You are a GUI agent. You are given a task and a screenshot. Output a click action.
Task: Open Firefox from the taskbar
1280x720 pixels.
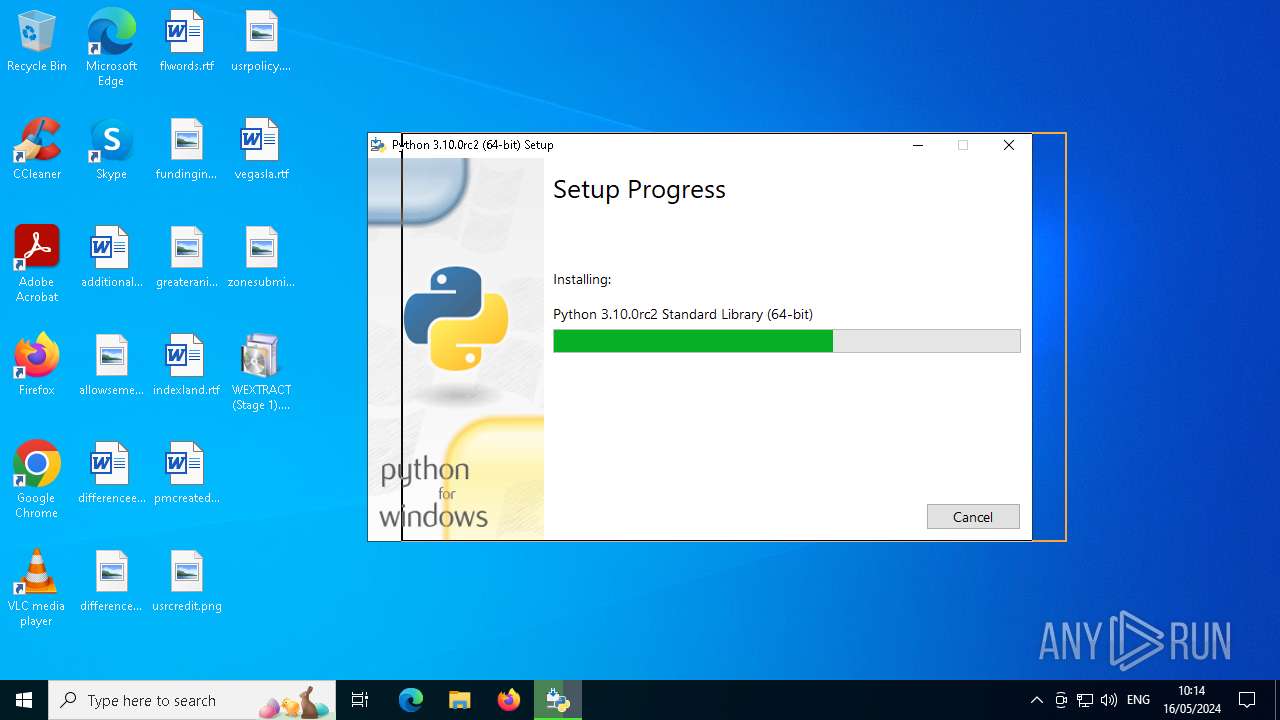(x=509, y=700)
